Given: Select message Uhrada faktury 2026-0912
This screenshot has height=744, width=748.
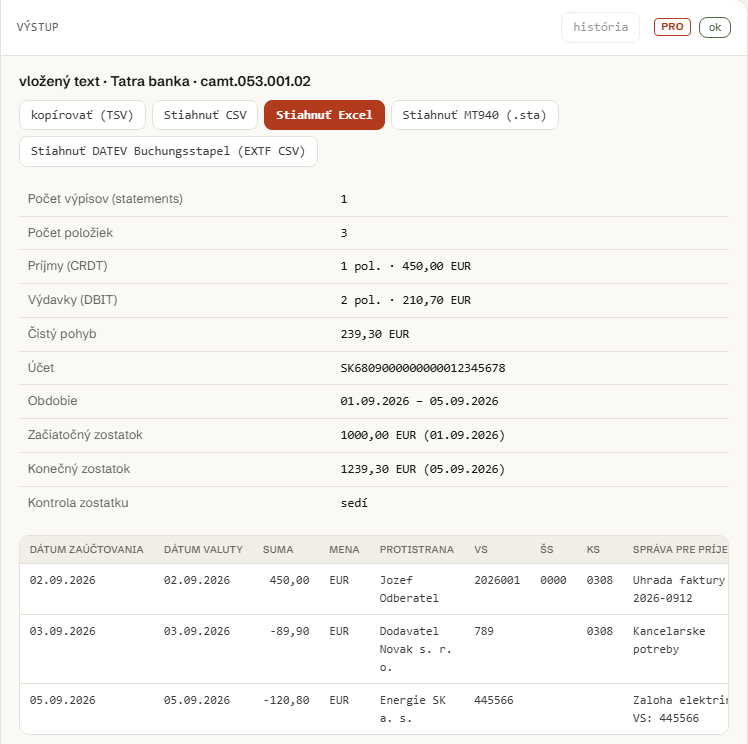Looking at the screenshot, I should 679,589.
